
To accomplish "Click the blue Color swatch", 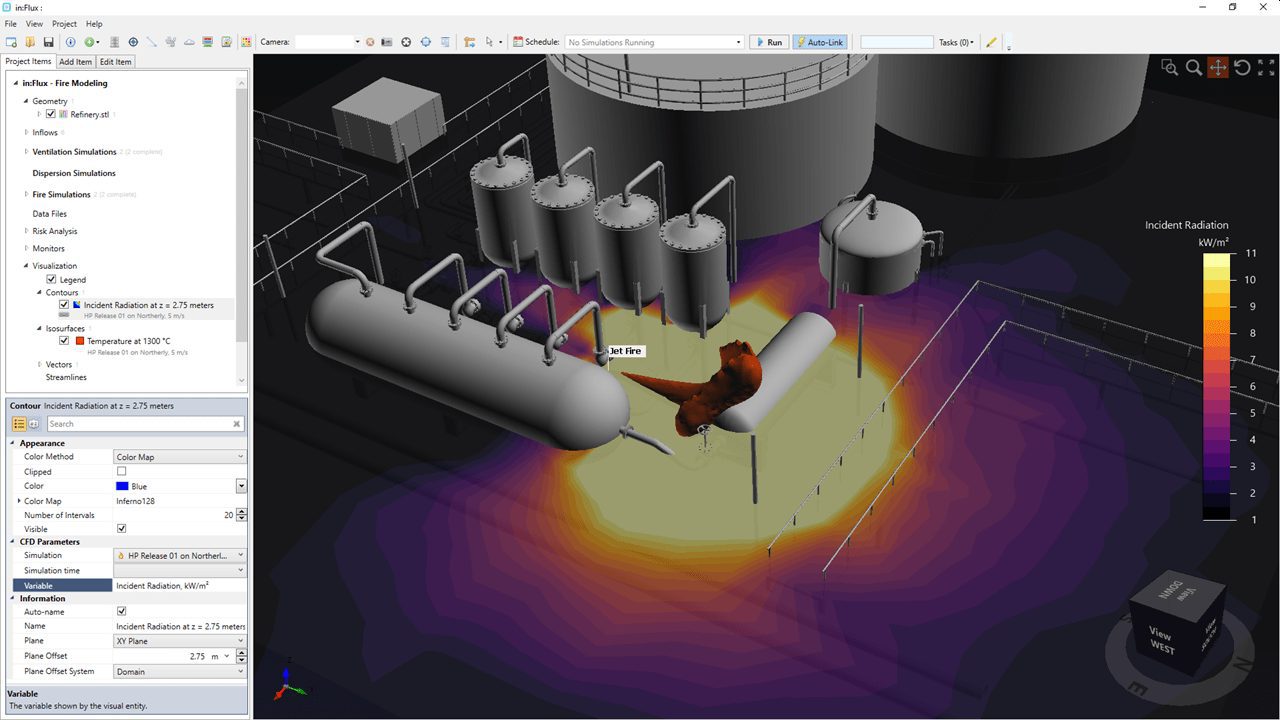I will [122, 486].
